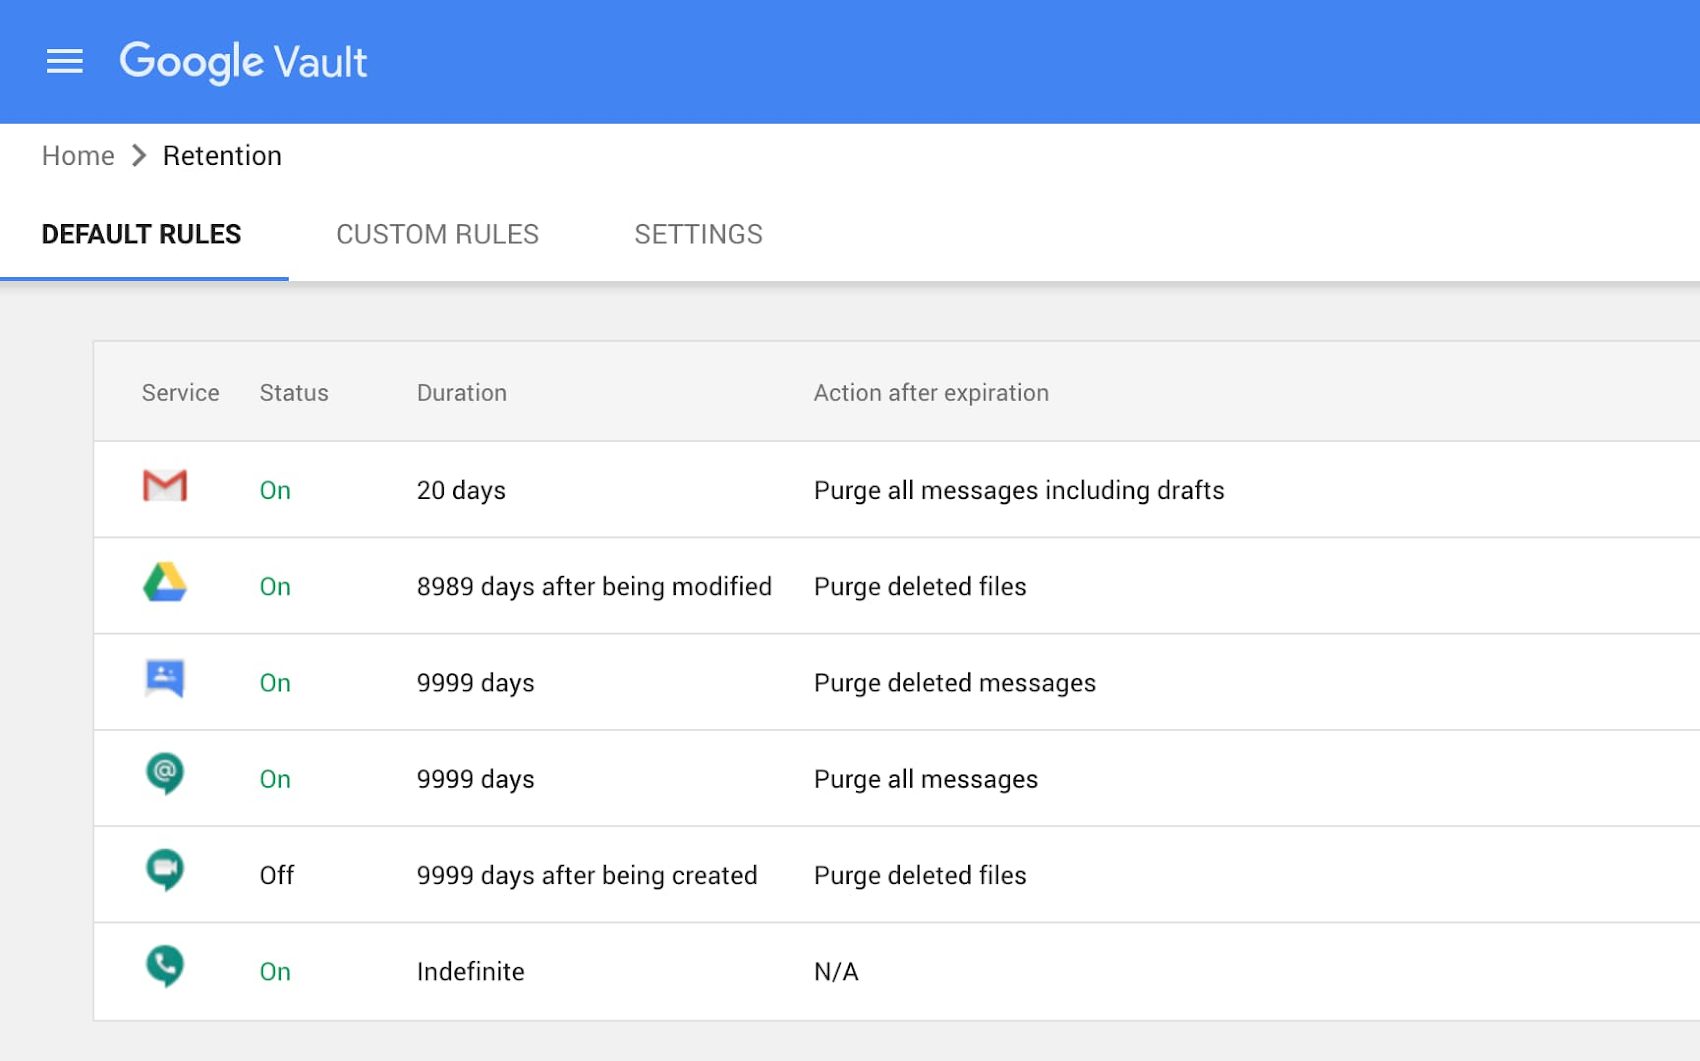The image size is (1700, 1061).
Task: Select 9999 days after being created
Action: tap(587, 875)
